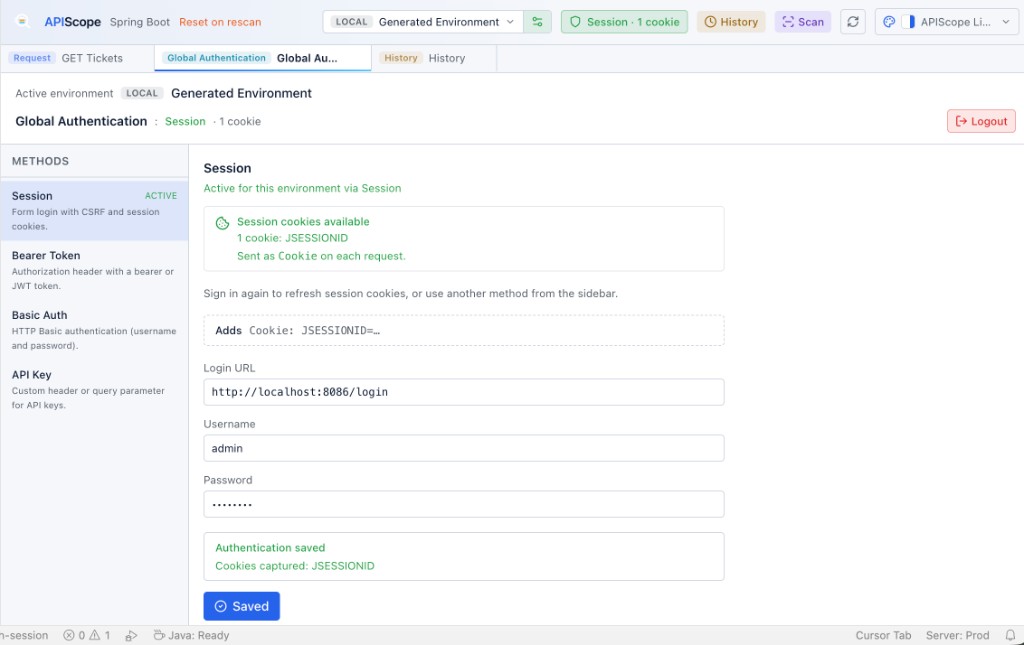The height and width of the screenshot is (645, 1024).
Task: Click 'Cookies captured: JSESSIONID' text
Action: click(x=295, y=565)
